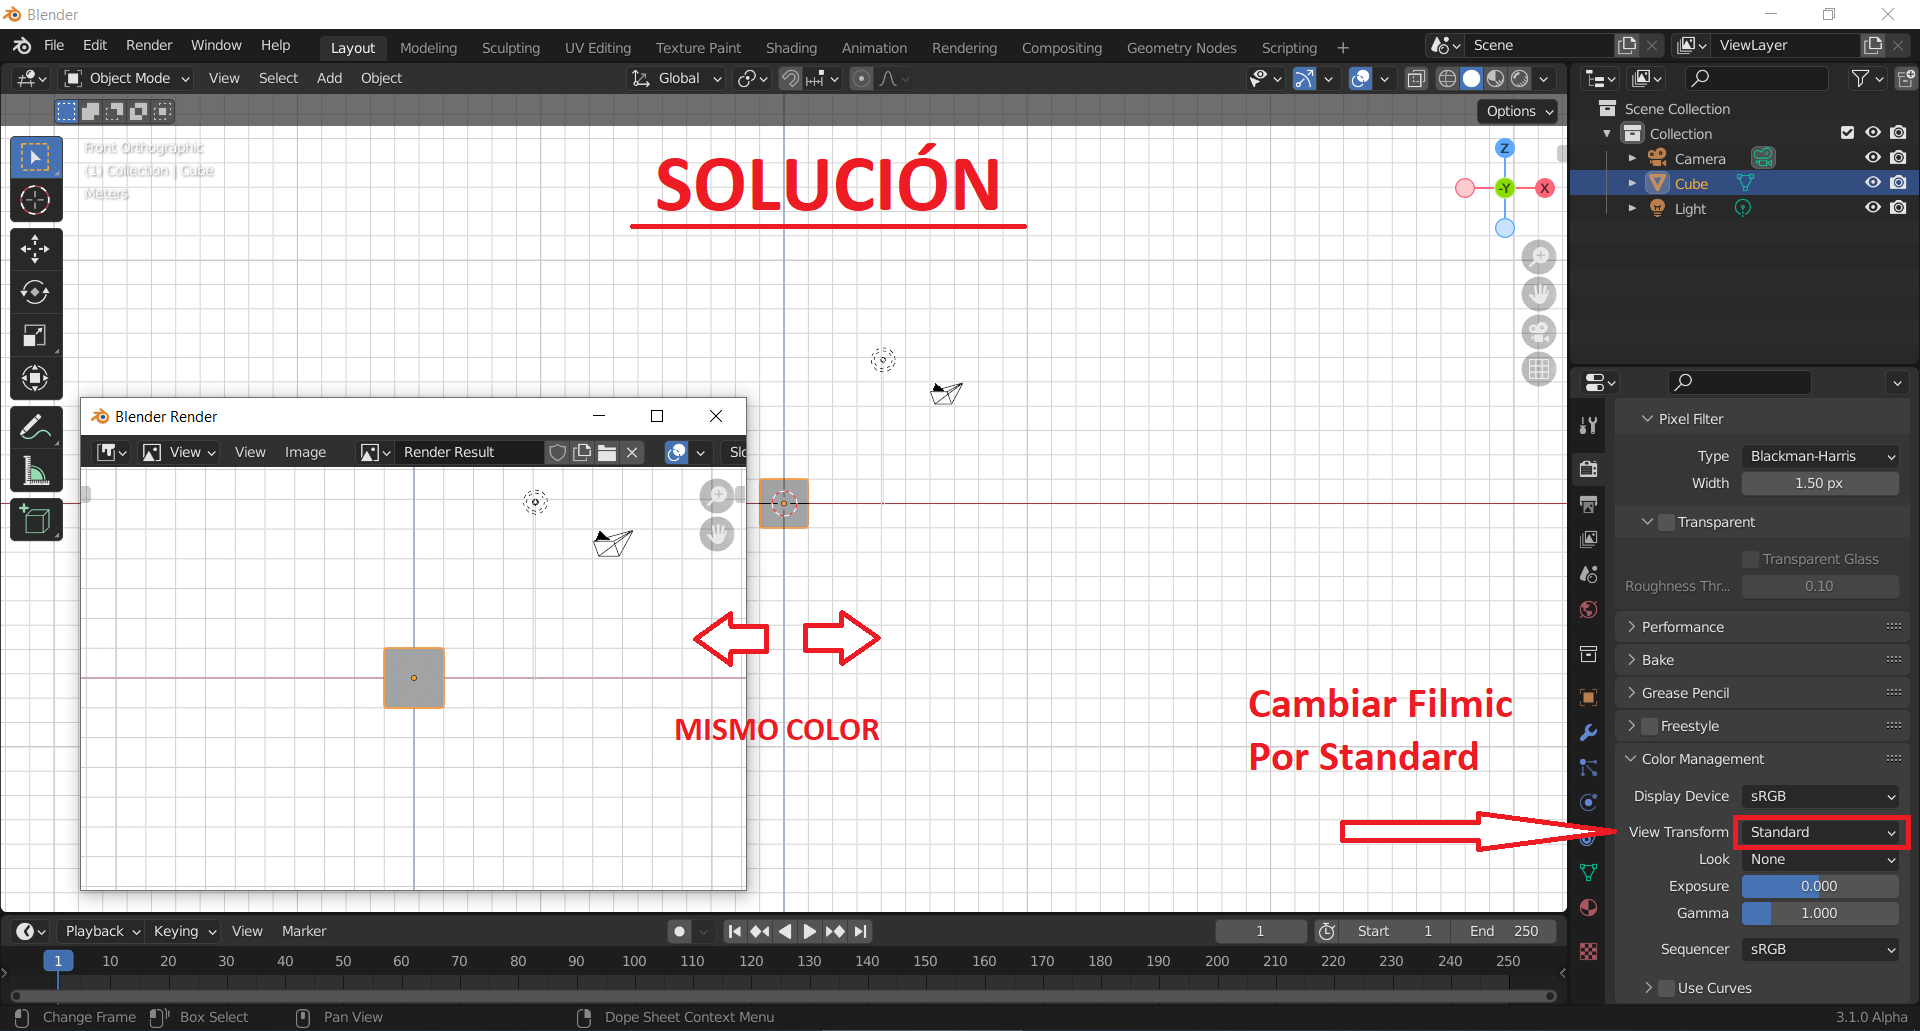
Task: Open World properties tab icon
Action: (x=1588, y=610)
